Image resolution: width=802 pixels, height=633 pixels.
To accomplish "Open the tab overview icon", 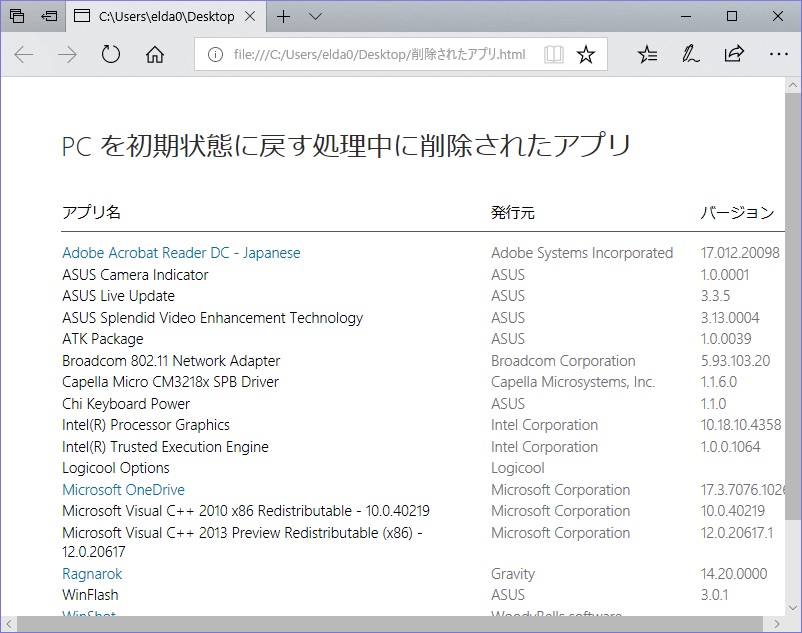I will (x=17, y=16).
